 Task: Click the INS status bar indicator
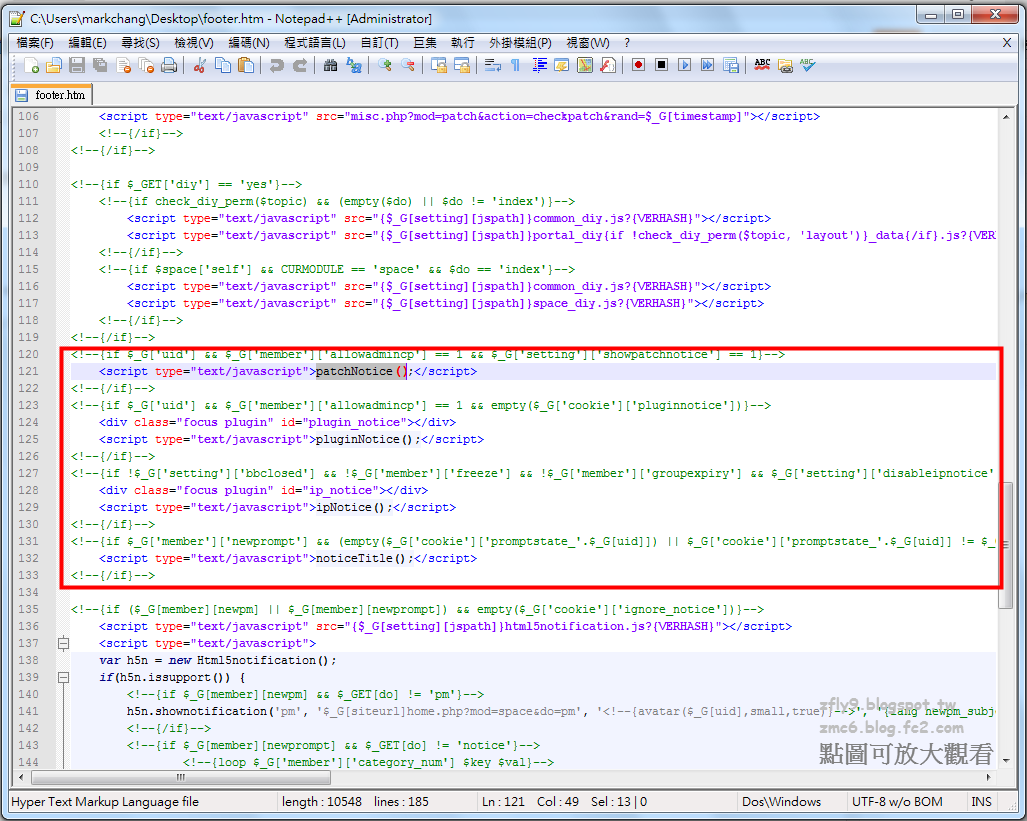(981, 801)
